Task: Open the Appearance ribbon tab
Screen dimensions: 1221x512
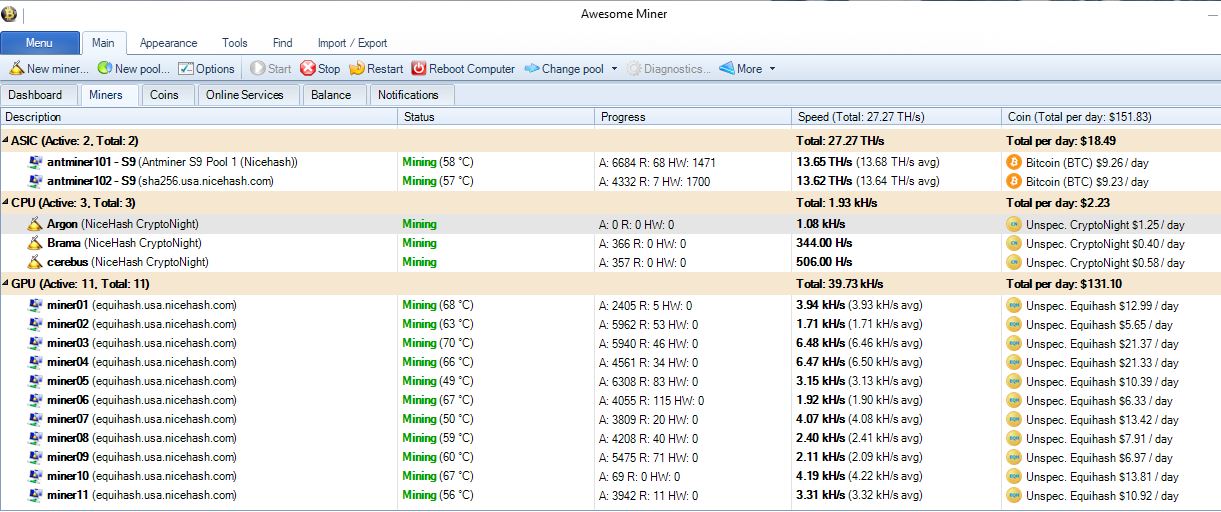Action: click(168, 43)
